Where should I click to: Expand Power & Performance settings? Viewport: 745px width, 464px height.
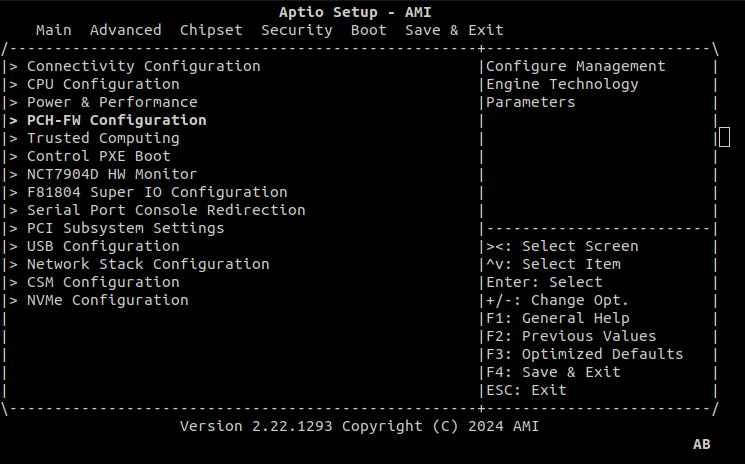[x=112, y=102]
